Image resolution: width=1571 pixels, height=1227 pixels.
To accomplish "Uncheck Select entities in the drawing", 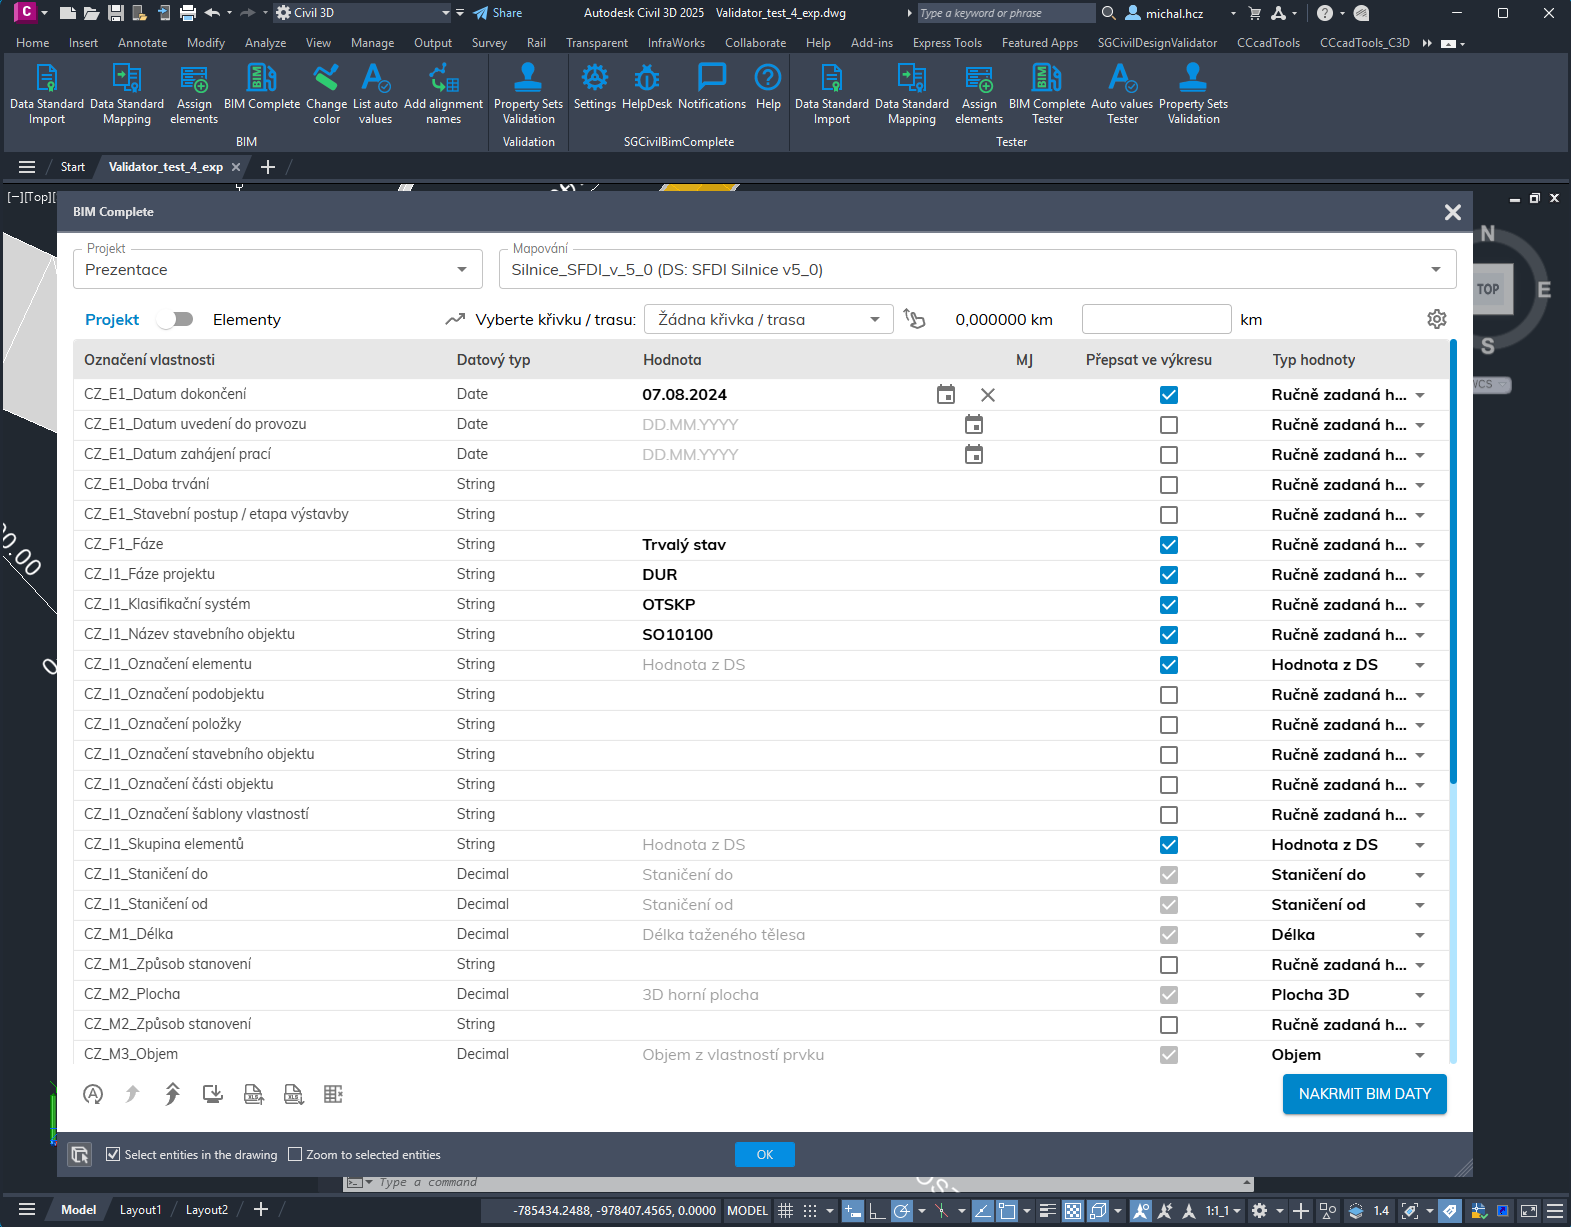I will [x=113, y=1154].
